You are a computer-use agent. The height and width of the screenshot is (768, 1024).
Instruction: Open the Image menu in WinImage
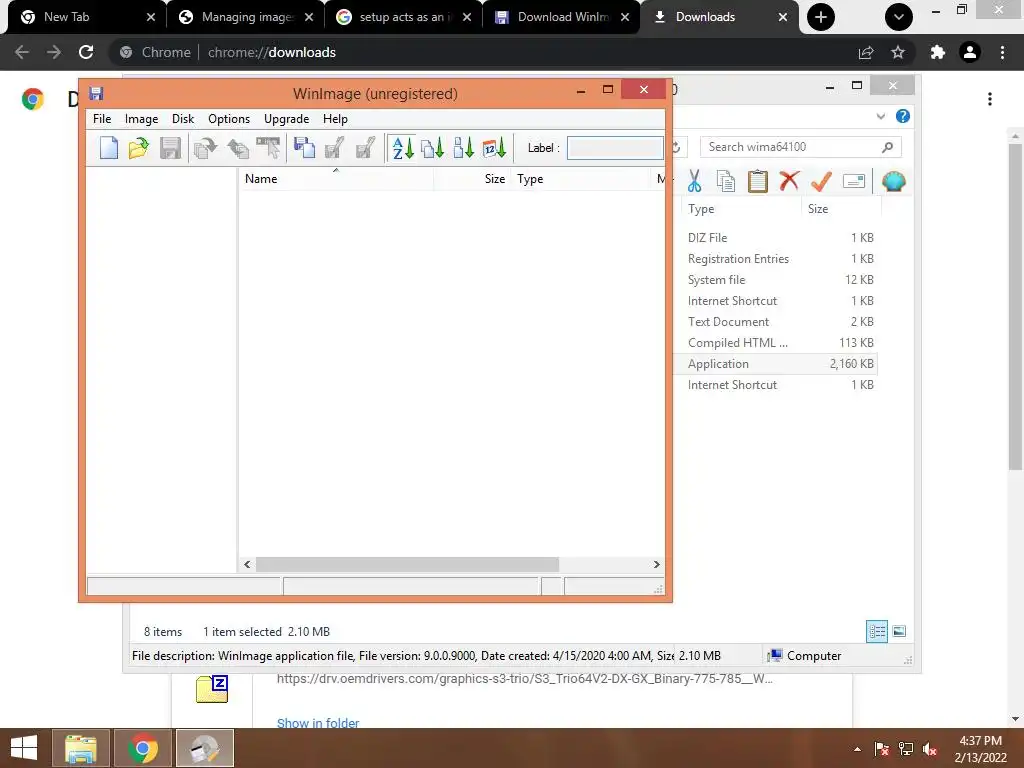(141, 119)
